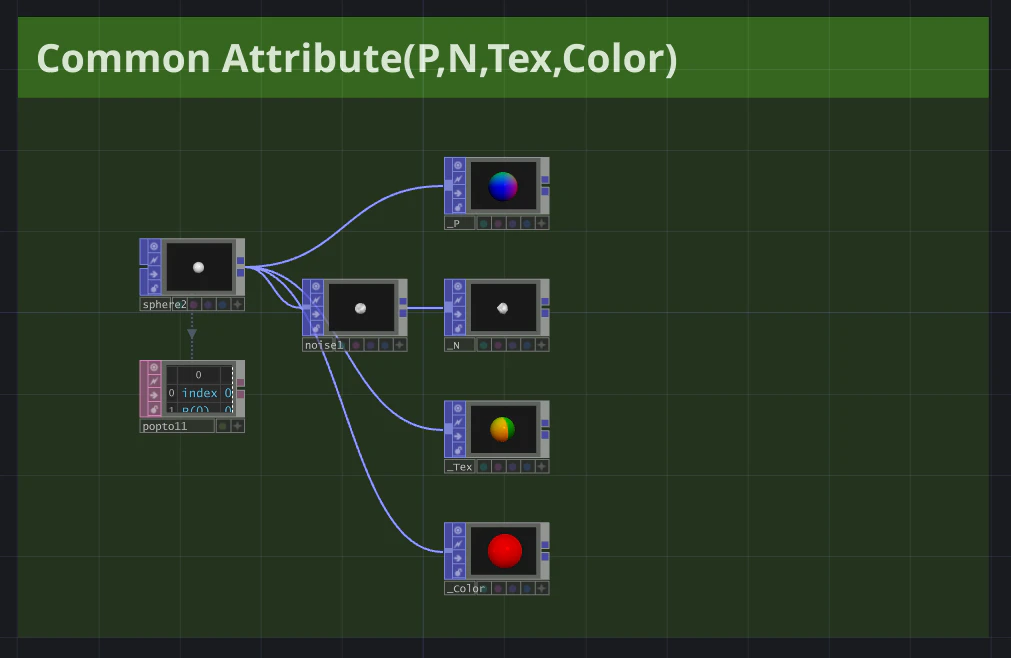The image size is (1011, 658).
Task: Click the _Tex node name label
Action: (460, 467)
